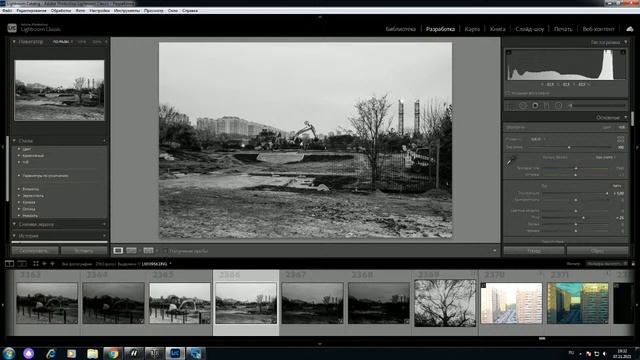Open grid view from filmstrip bar

click(36, 264)
